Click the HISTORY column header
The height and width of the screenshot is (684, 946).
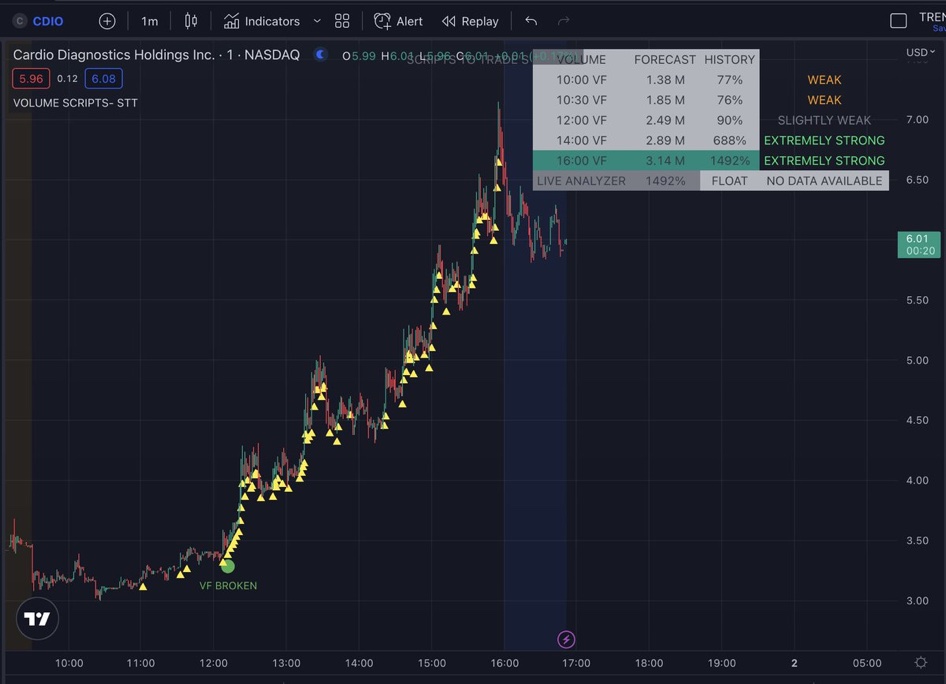[x=729, y=60]
